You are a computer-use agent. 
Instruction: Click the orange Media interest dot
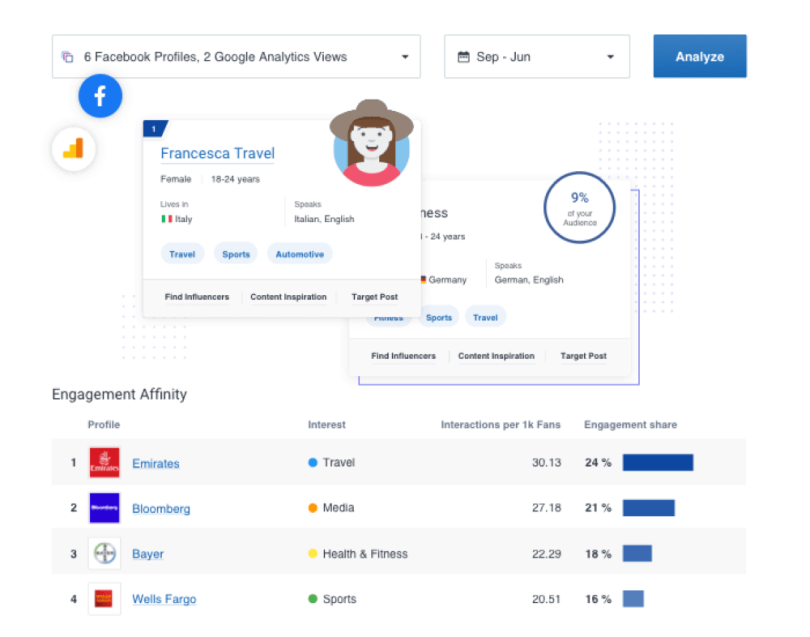pyautogui.click(x=313, y=508)
